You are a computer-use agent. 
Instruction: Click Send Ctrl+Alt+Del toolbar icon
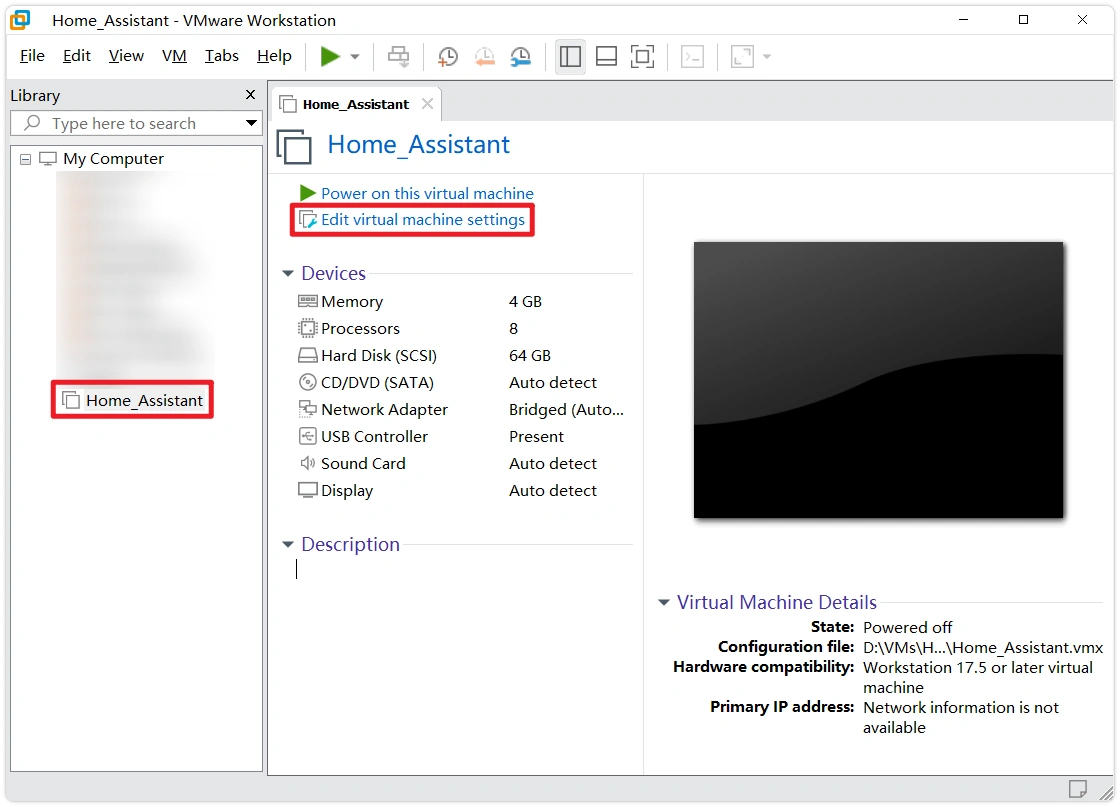(x=399, y=56)
